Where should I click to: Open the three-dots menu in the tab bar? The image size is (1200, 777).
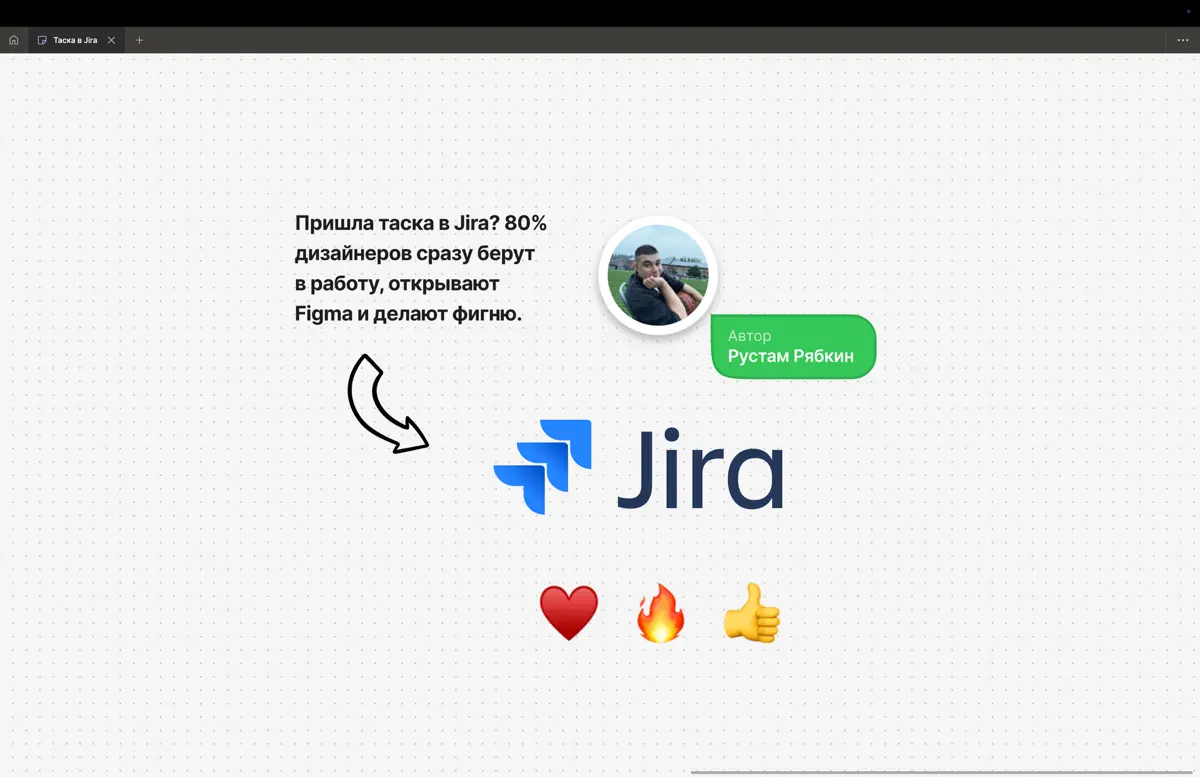pos(1183,40)
